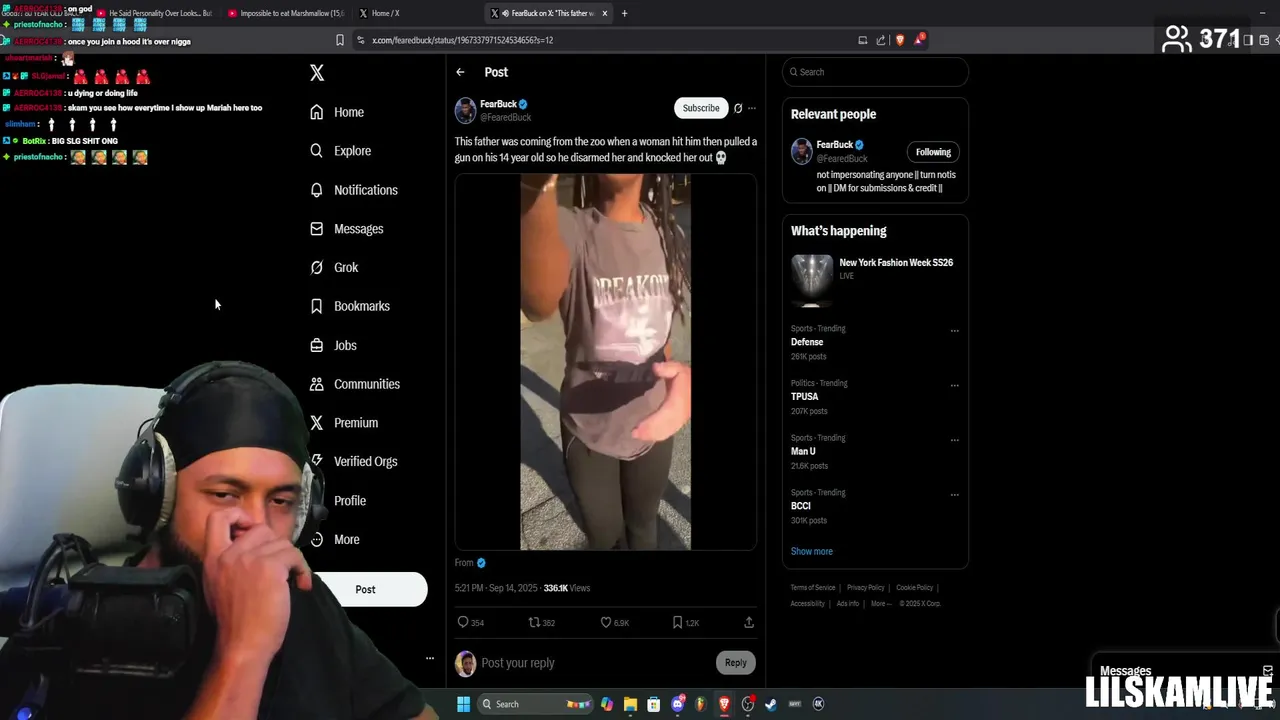Viewport: 1280px width, 720px height.
Task: Click the X logo in sidebar
Action: click(x=317, y=73)
